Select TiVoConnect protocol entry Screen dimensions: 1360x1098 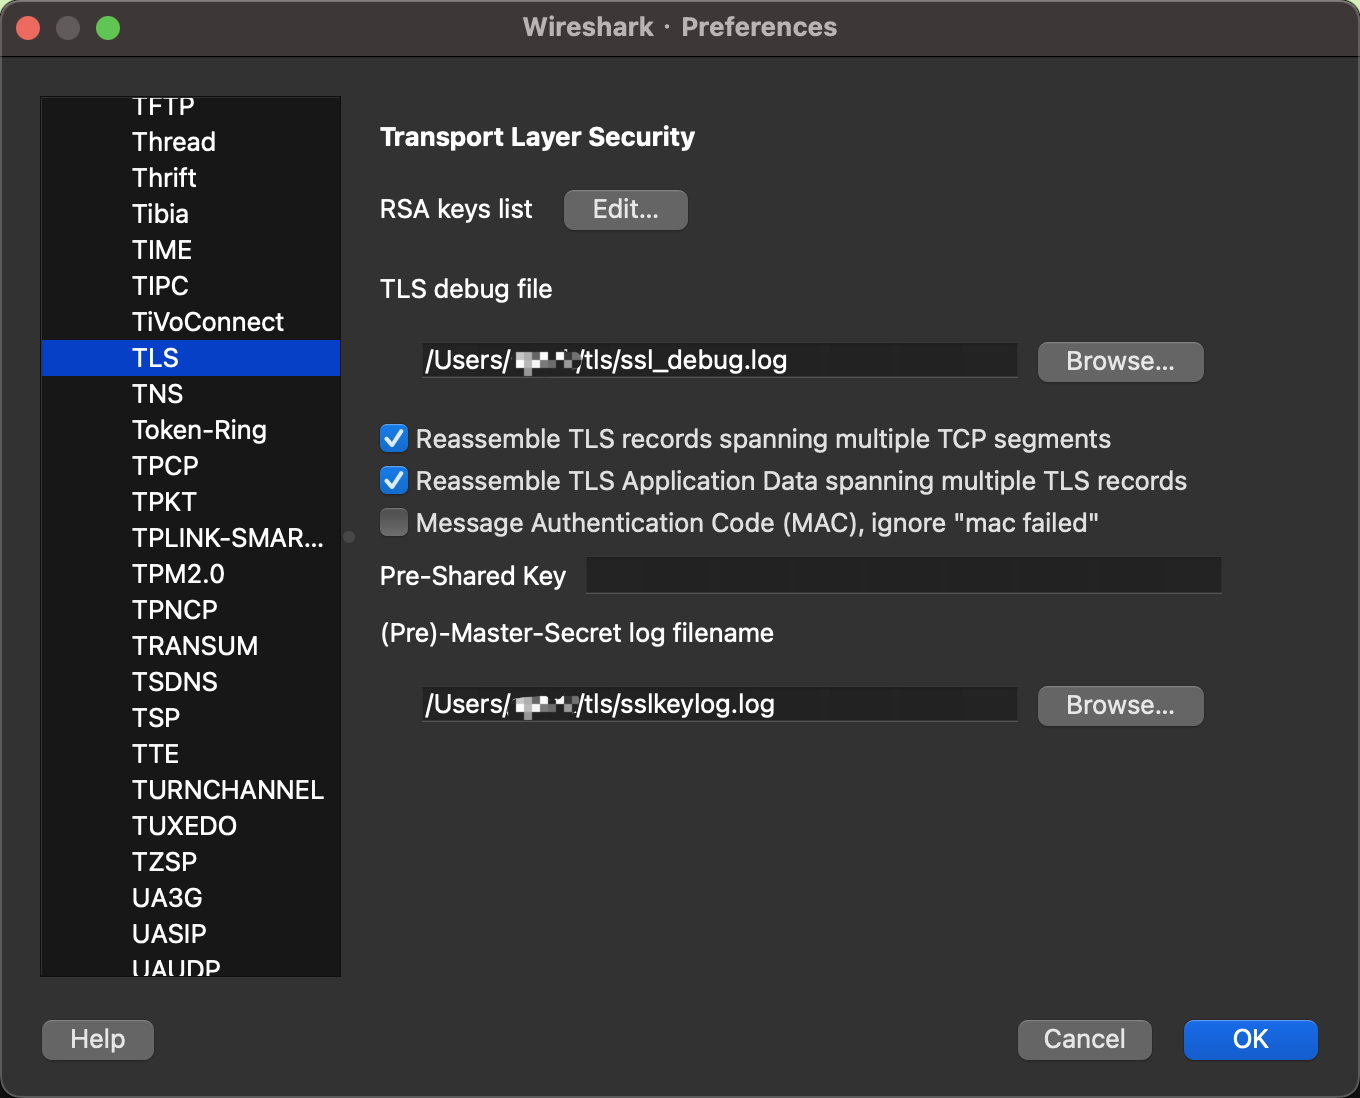point(191,322)
